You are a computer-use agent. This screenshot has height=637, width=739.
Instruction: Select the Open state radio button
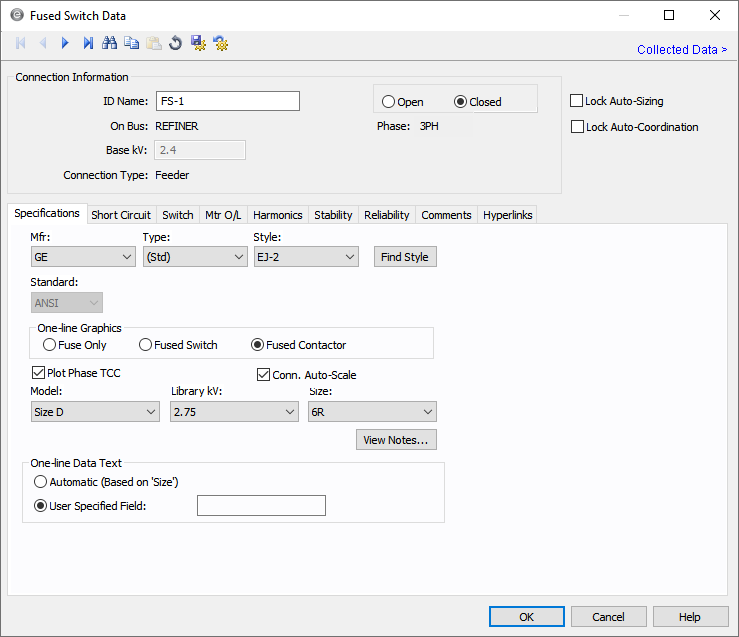point(388,102)
